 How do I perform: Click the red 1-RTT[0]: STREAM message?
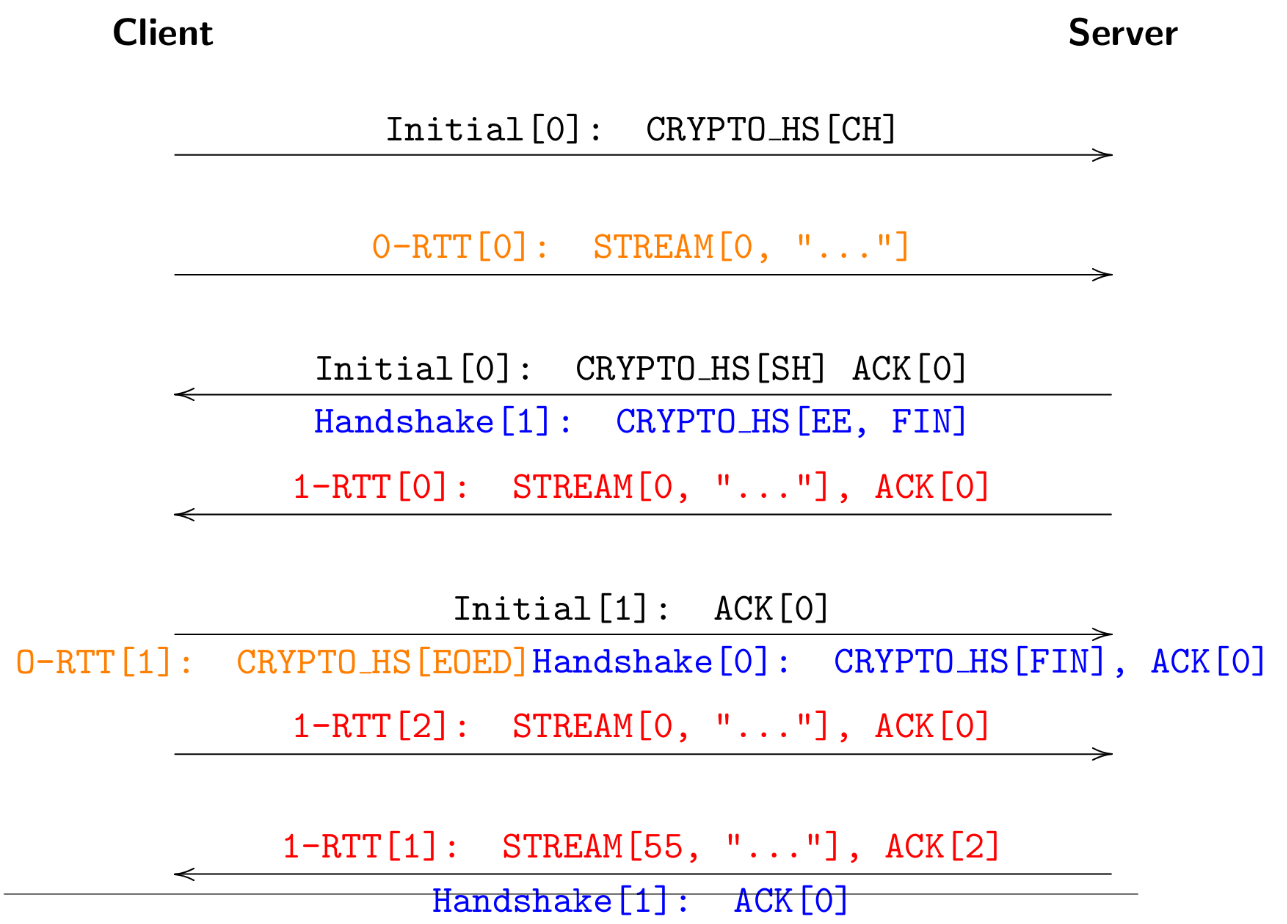pos(641,487)
